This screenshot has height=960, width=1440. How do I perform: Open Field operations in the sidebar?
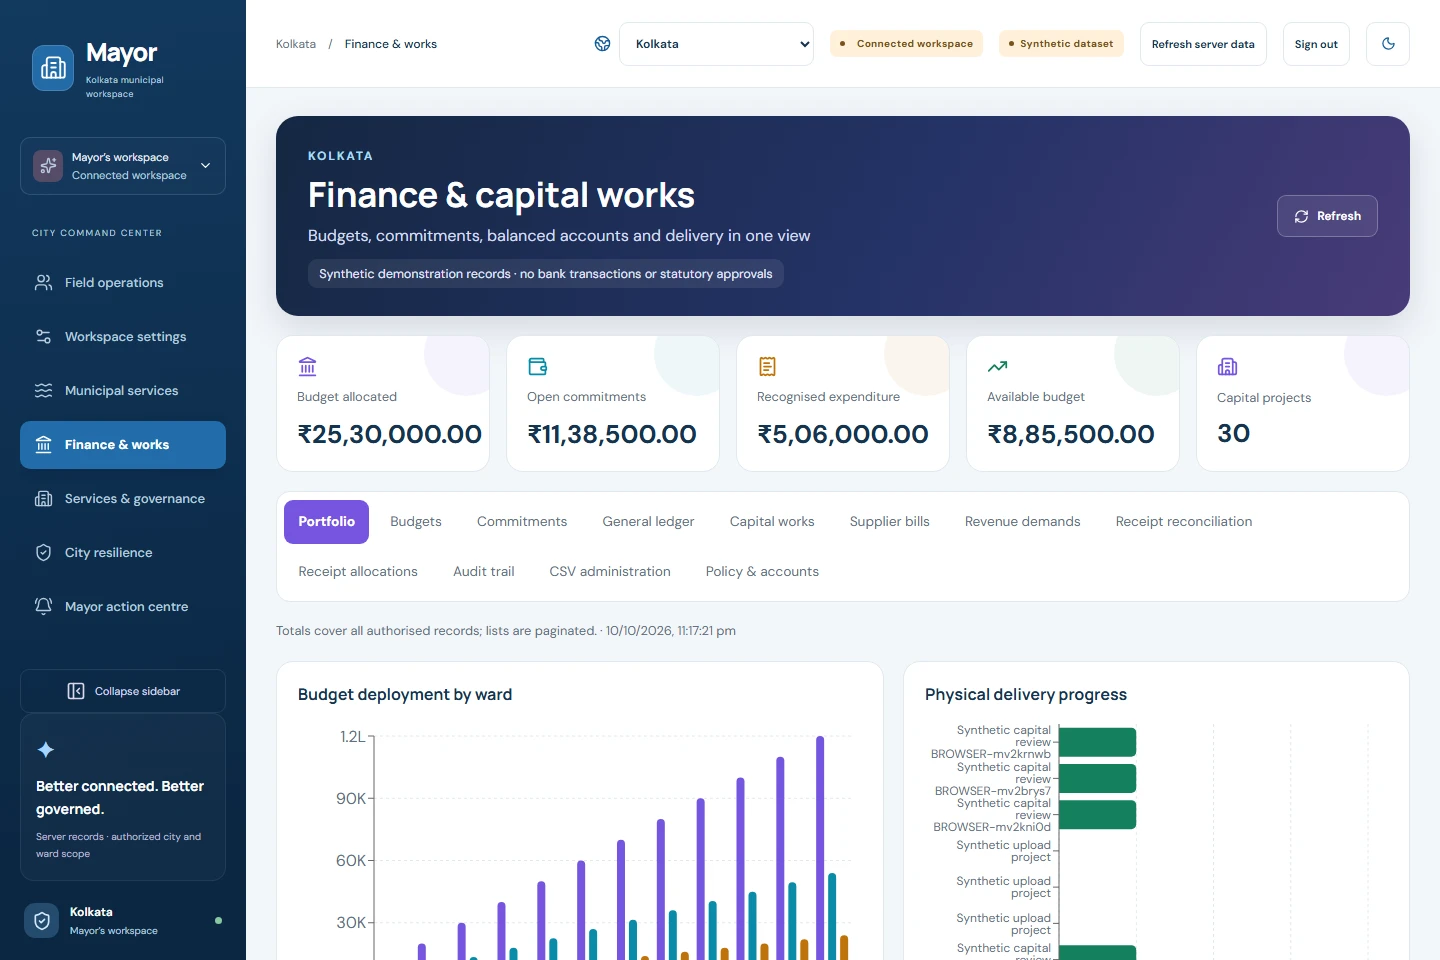(x=123, y=283)
